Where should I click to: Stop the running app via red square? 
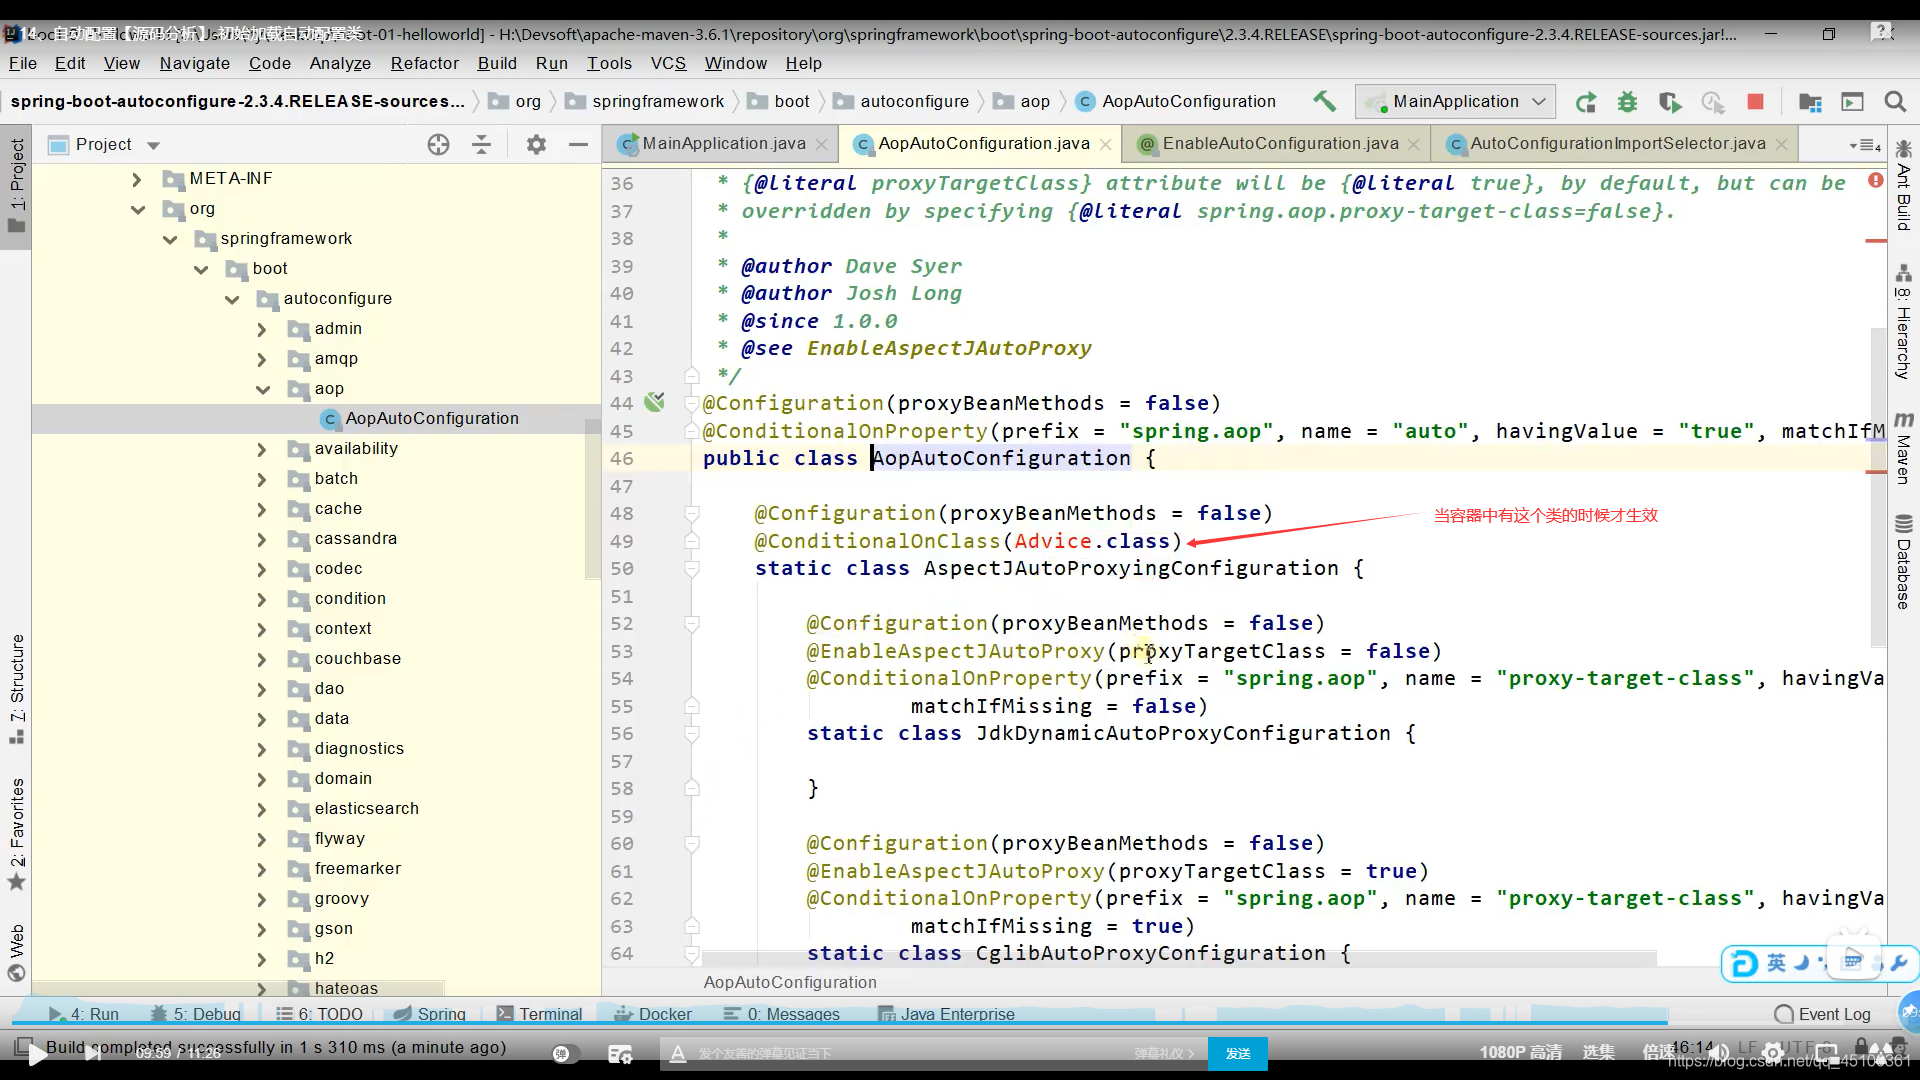tap(1755, 102)
